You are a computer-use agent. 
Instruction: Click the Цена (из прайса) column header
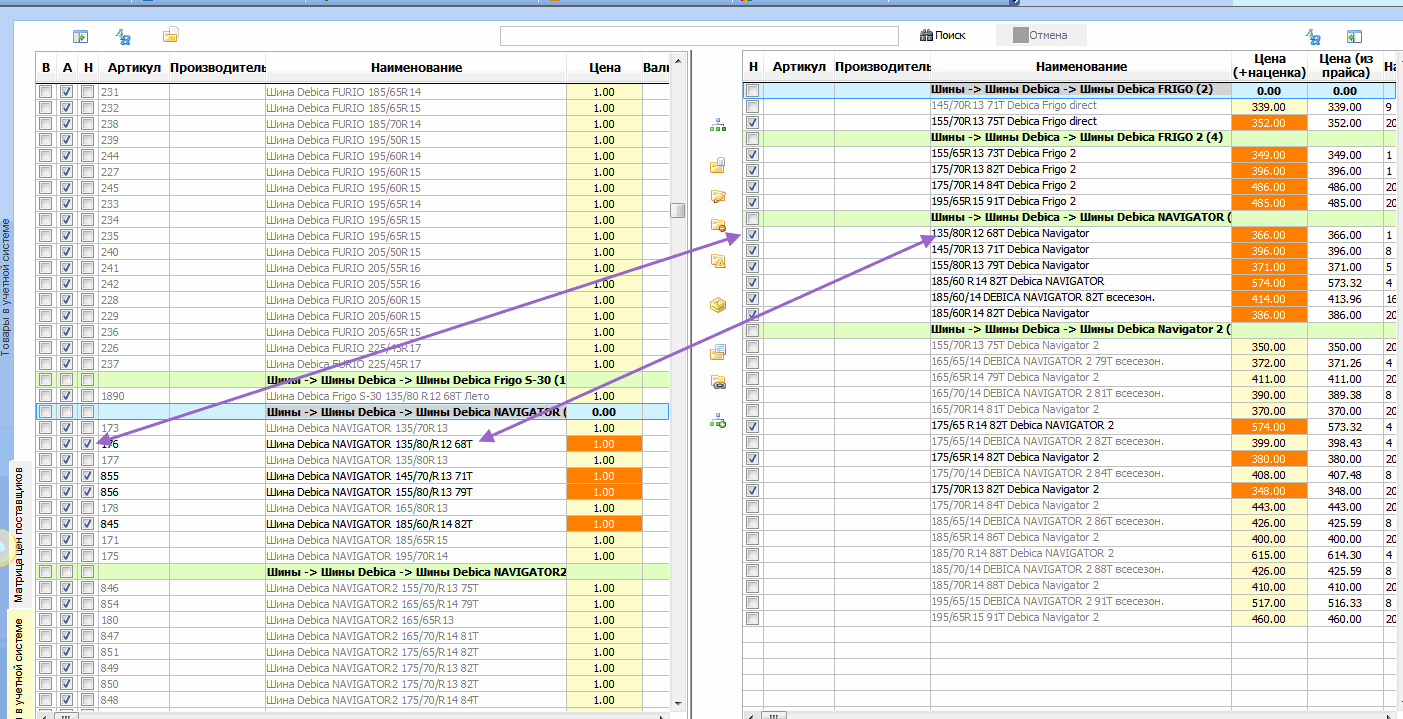pyautogui.click(x=1344, y=66)
